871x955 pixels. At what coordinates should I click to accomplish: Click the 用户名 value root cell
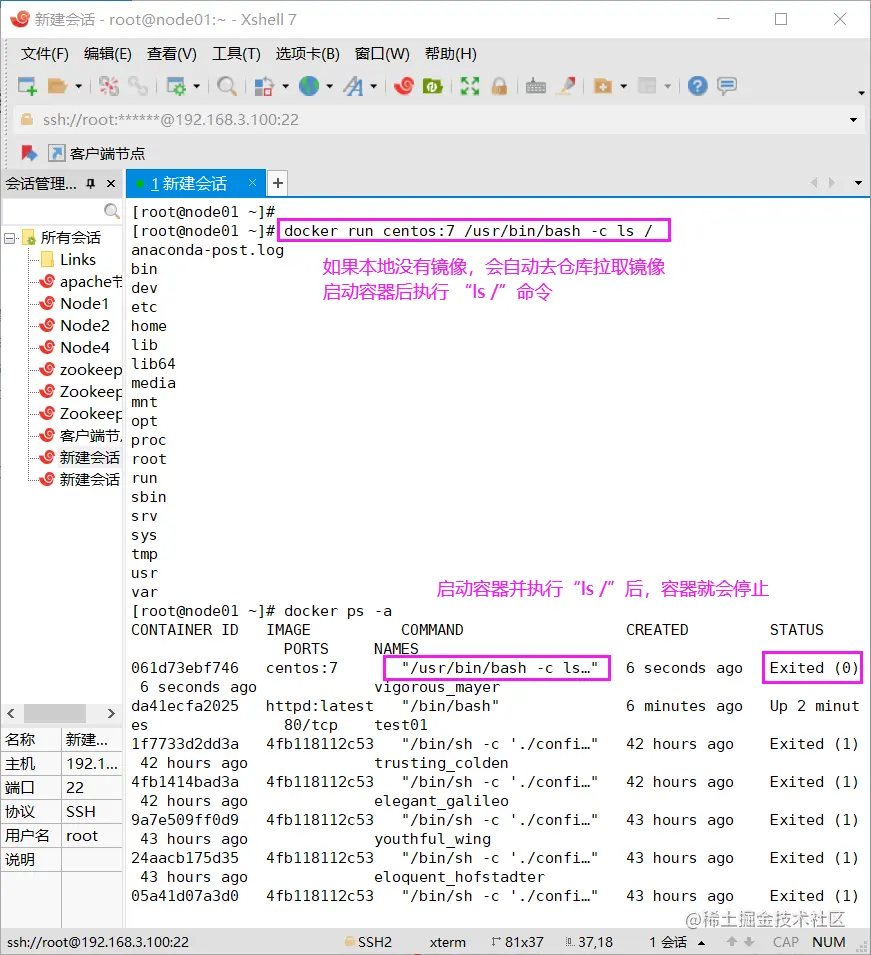(91, 836)
